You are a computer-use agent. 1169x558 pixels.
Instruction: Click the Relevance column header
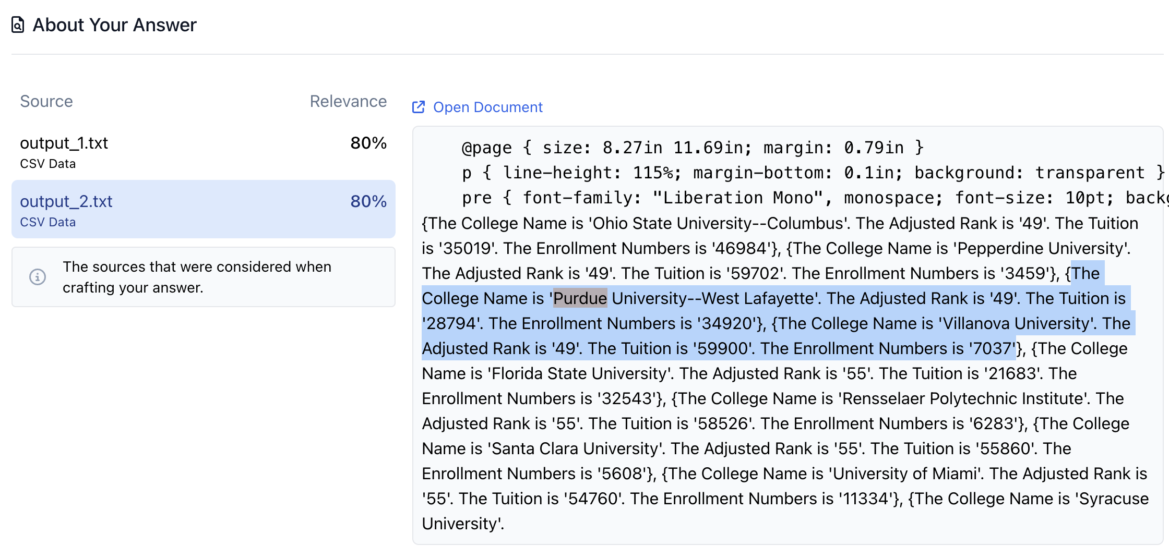pos(348,101)
